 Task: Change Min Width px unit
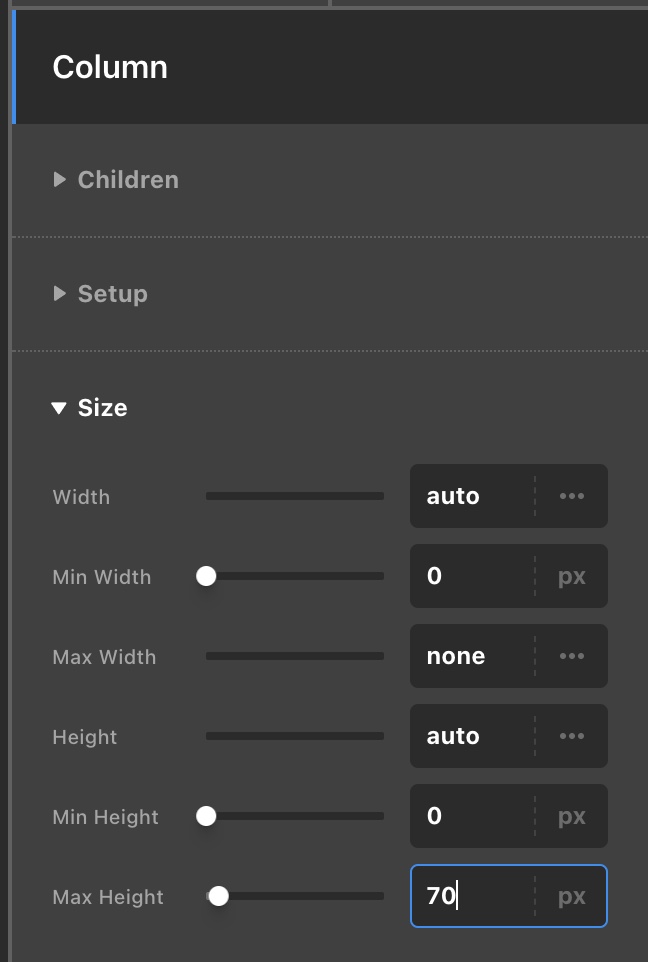(x=572, y=577)
